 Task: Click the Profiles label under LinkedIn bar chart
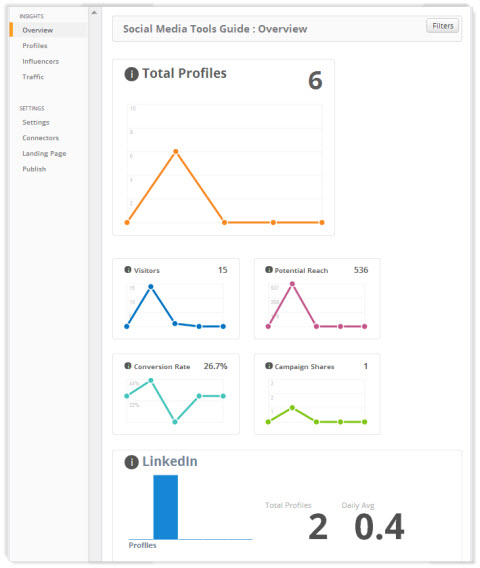point(142,545)
